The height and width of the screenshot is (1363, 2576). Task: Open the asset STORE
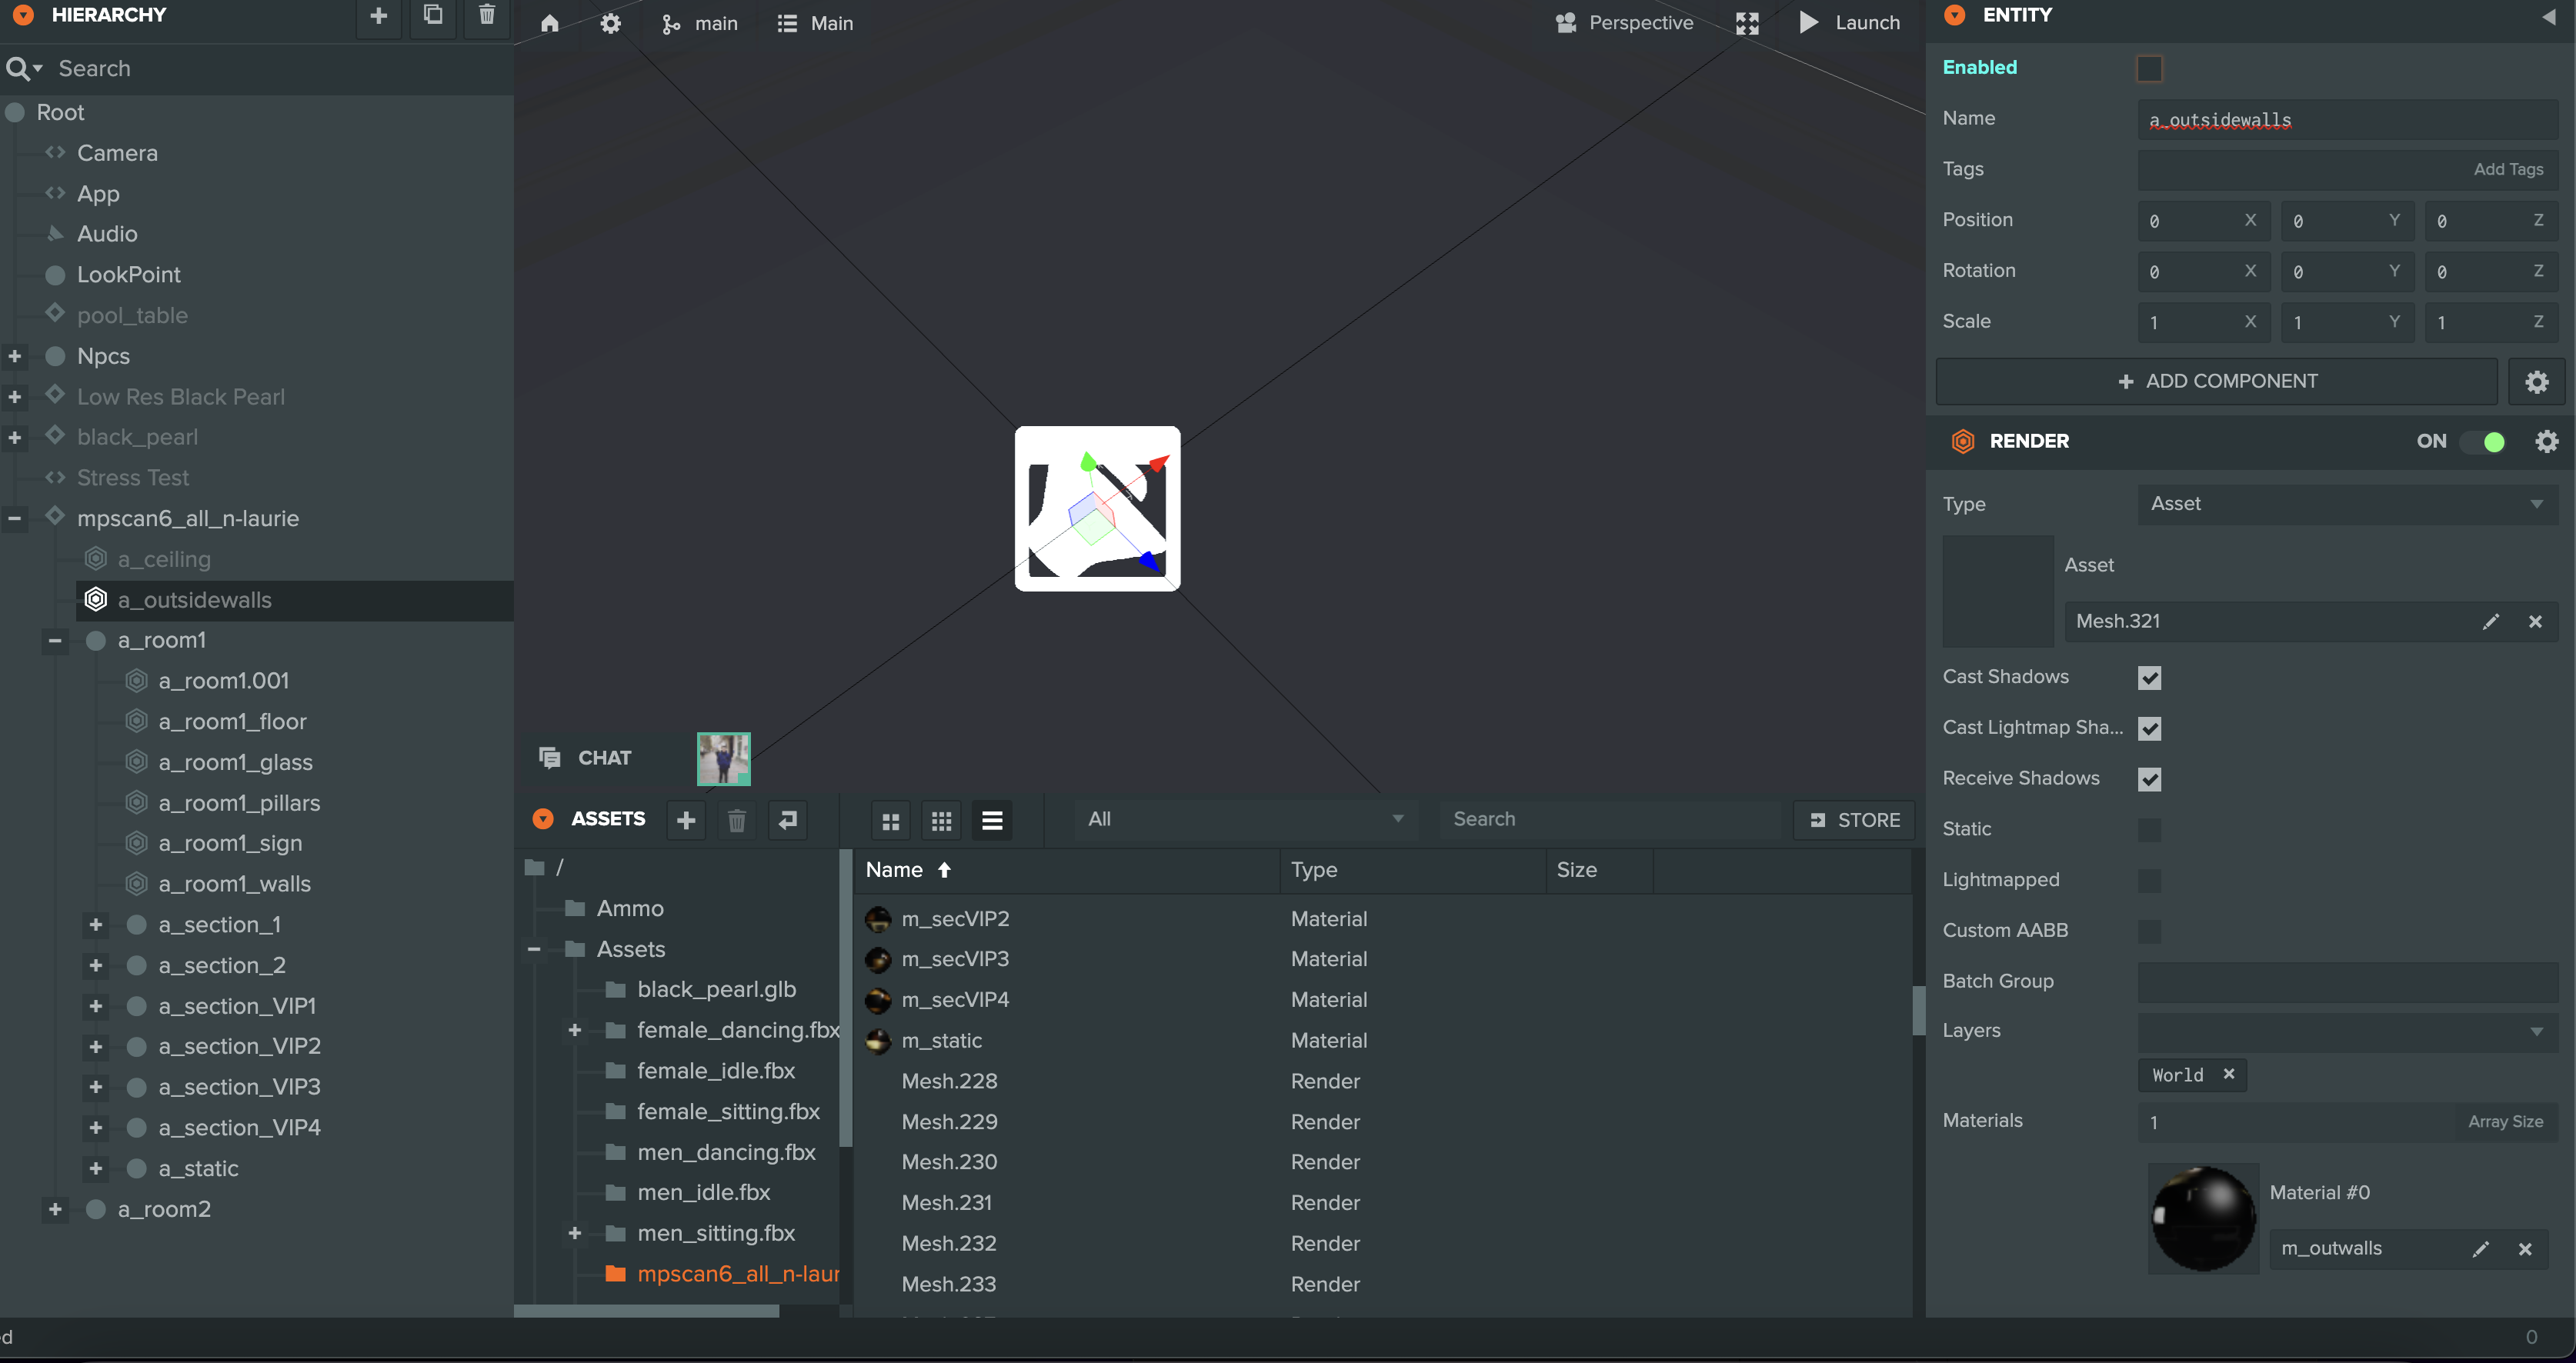tap(1853, 819)
